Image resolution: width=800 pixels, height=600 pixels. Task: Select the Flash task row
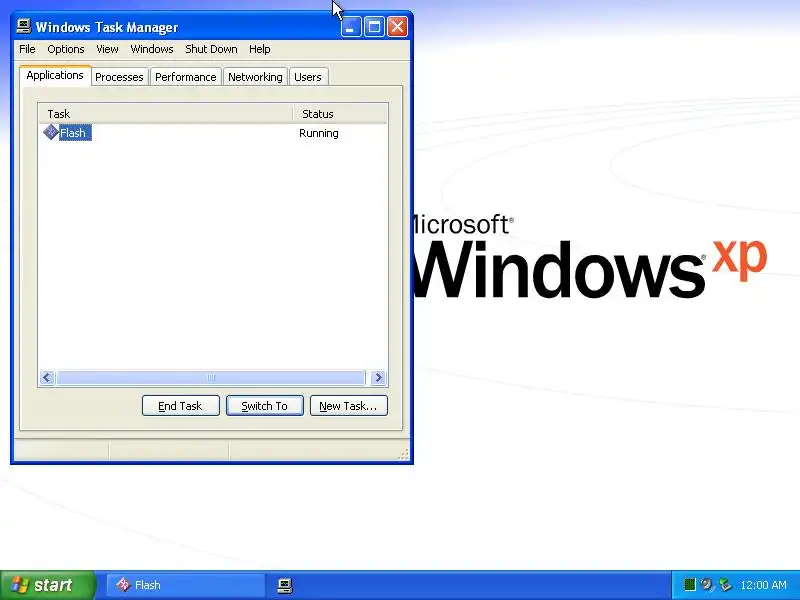[213, 133]
